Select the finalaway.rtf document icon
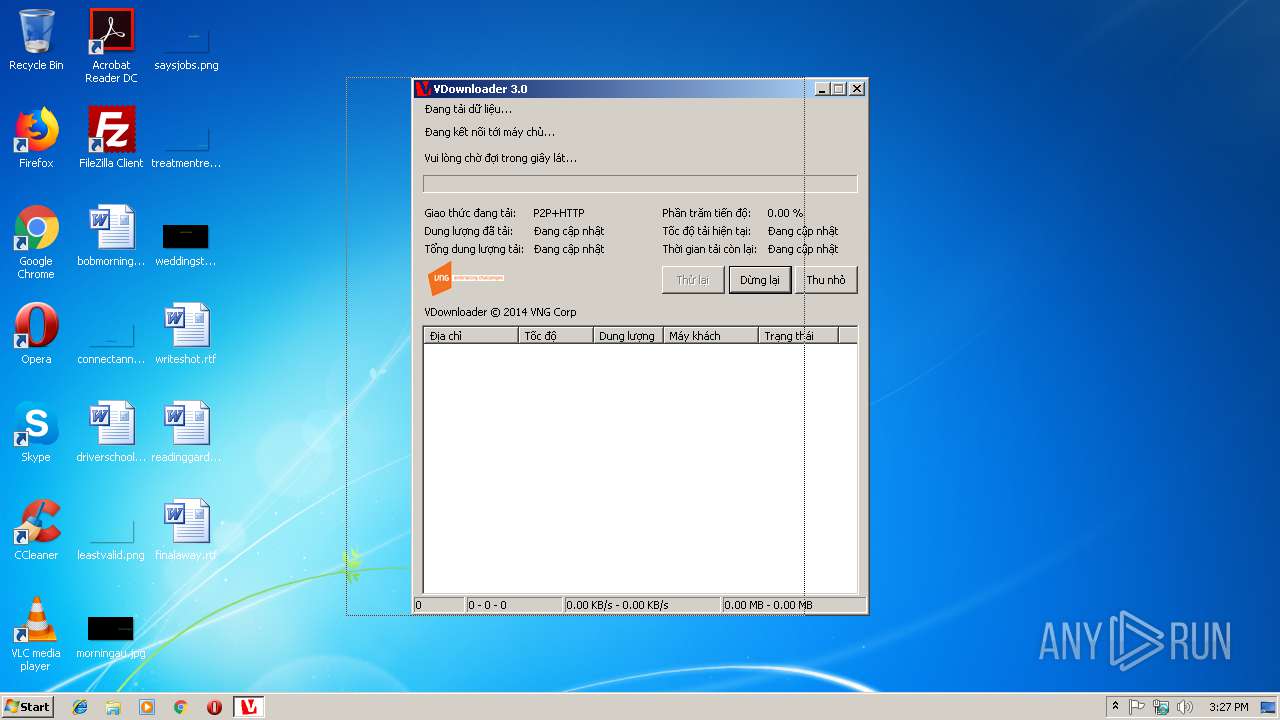The image size is (1280, 720). [x=186, y=530]
